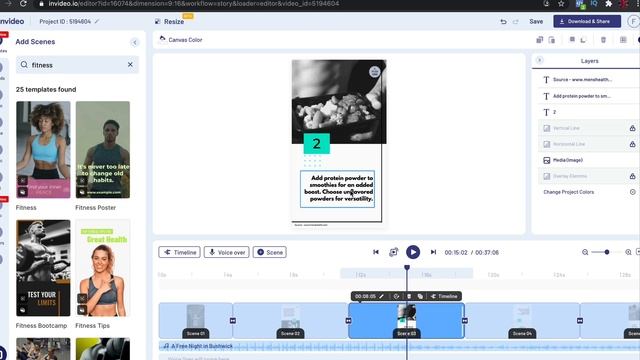Select the Fitness template thumbnail
640x360 pixels.
43,150
